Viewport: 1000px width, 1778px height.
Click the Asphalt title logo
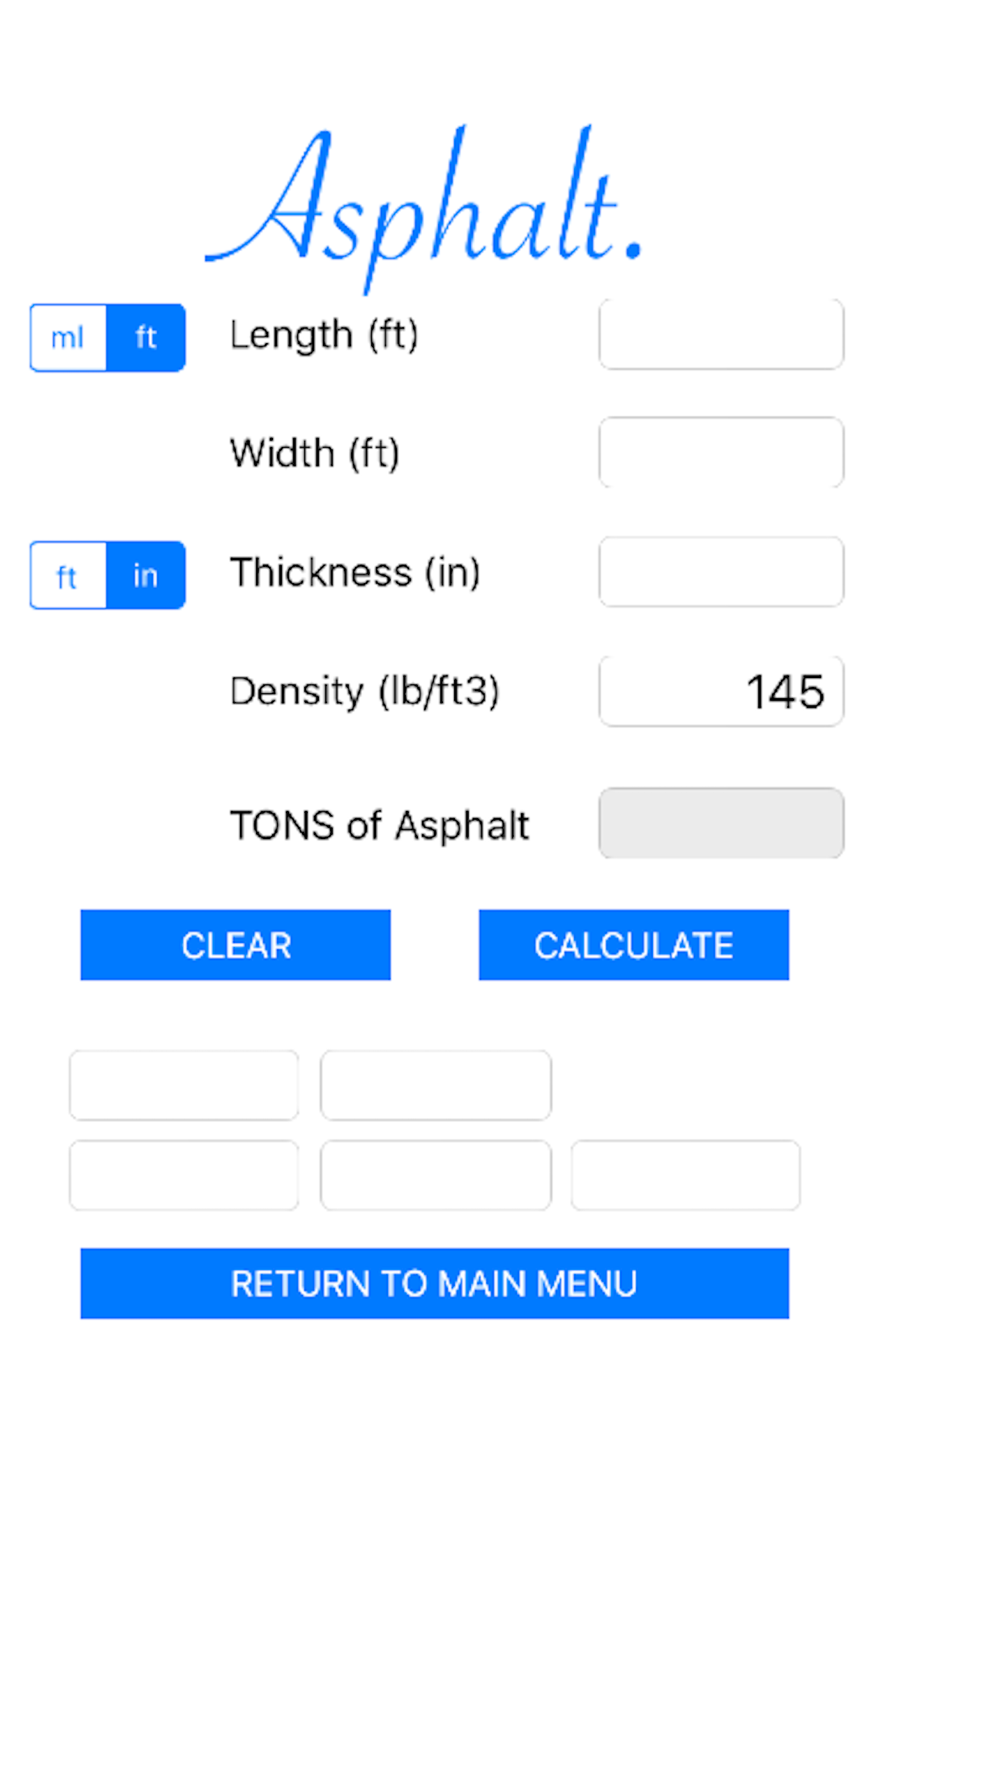pyautogui.click(x=423, y=208)
